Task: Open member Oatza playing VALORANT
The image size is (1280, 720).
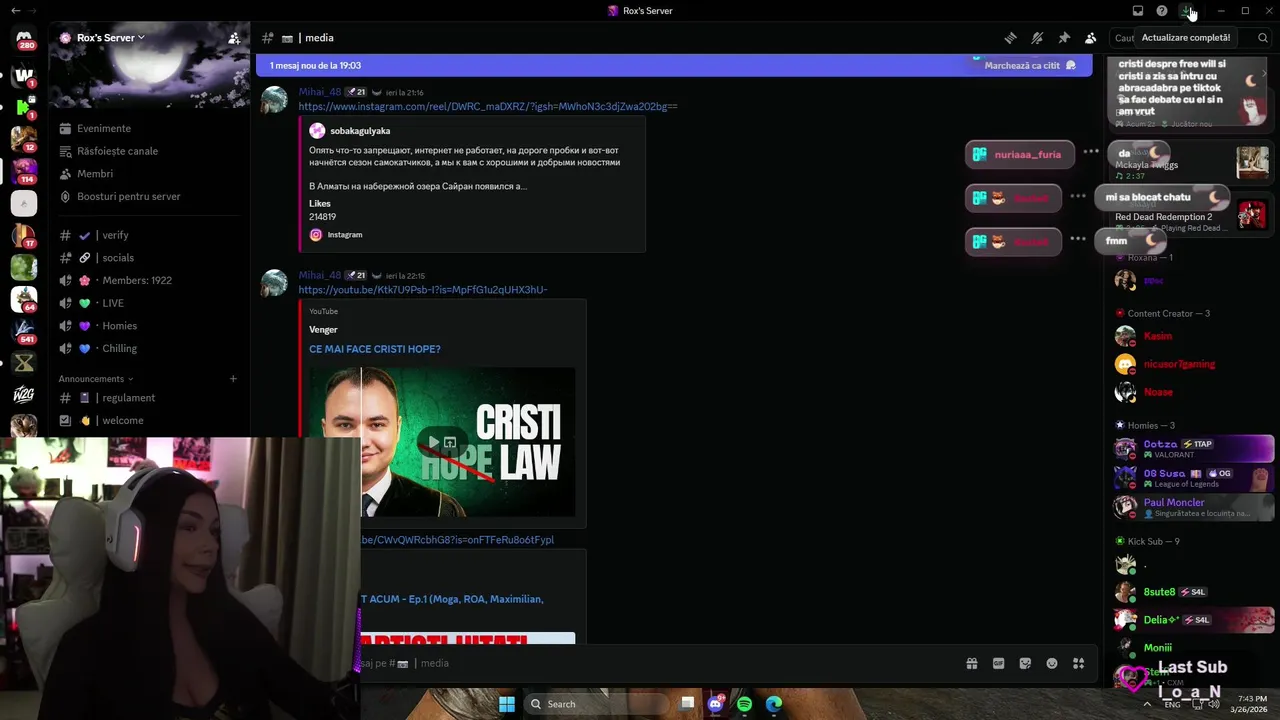Action: [x=1193, y=449]
